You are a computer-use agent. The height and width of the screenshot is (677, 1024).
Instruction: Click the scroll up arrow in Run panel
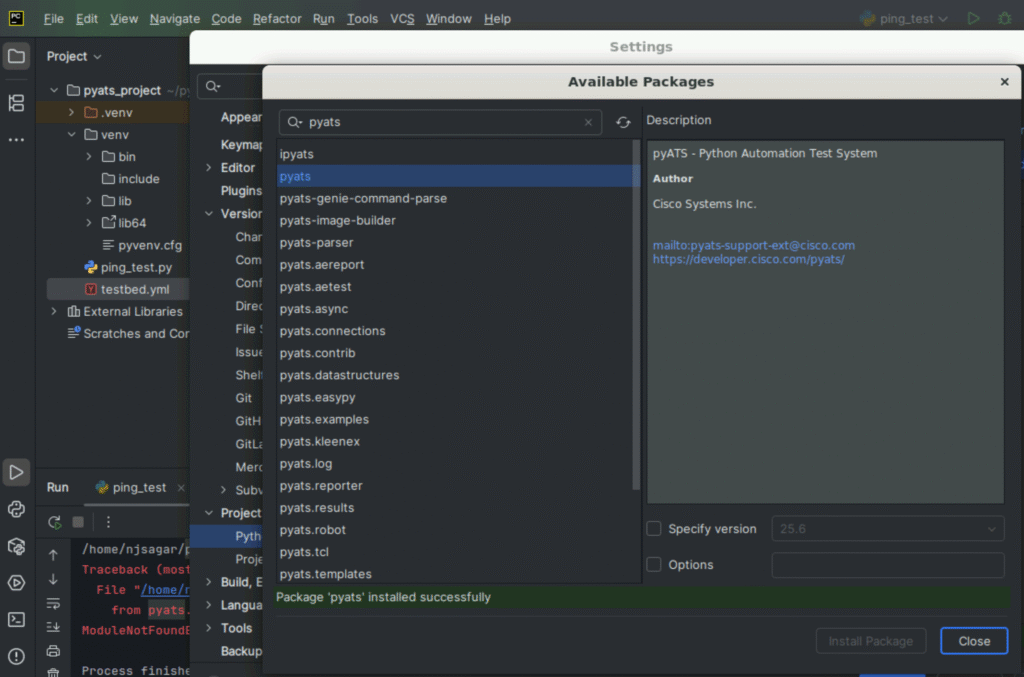click(x=54, y=555)
